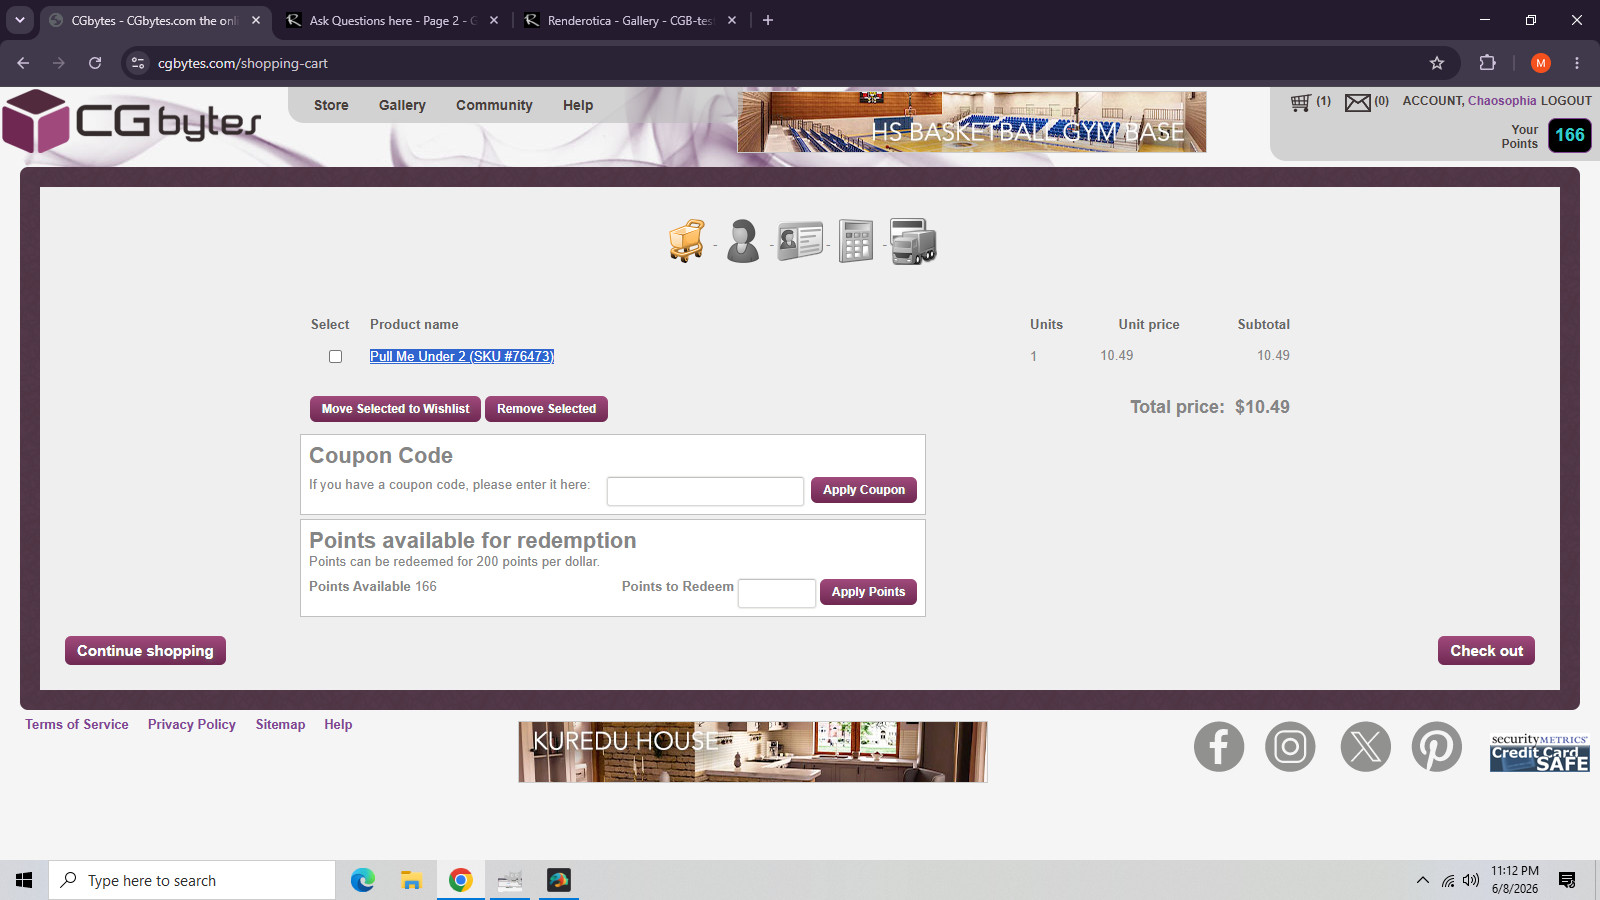
Task: Open the messages envelope icon
Action: (1357, 102)
